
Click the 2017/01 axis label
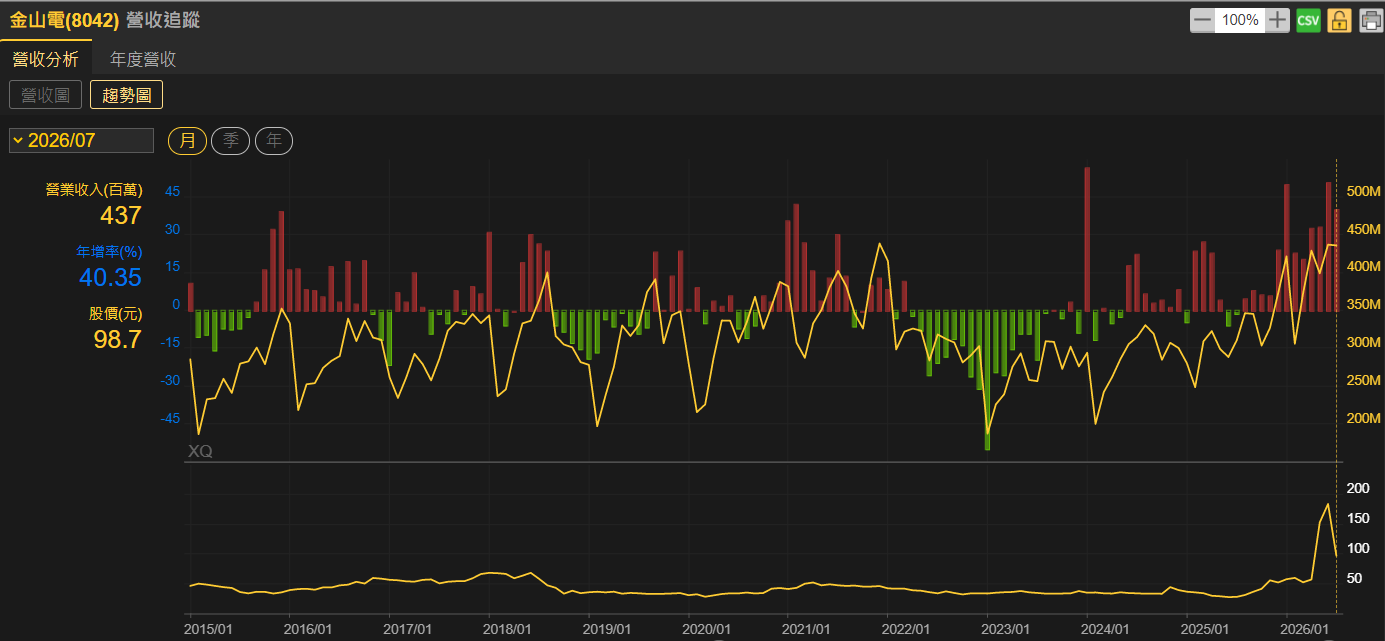408,629
